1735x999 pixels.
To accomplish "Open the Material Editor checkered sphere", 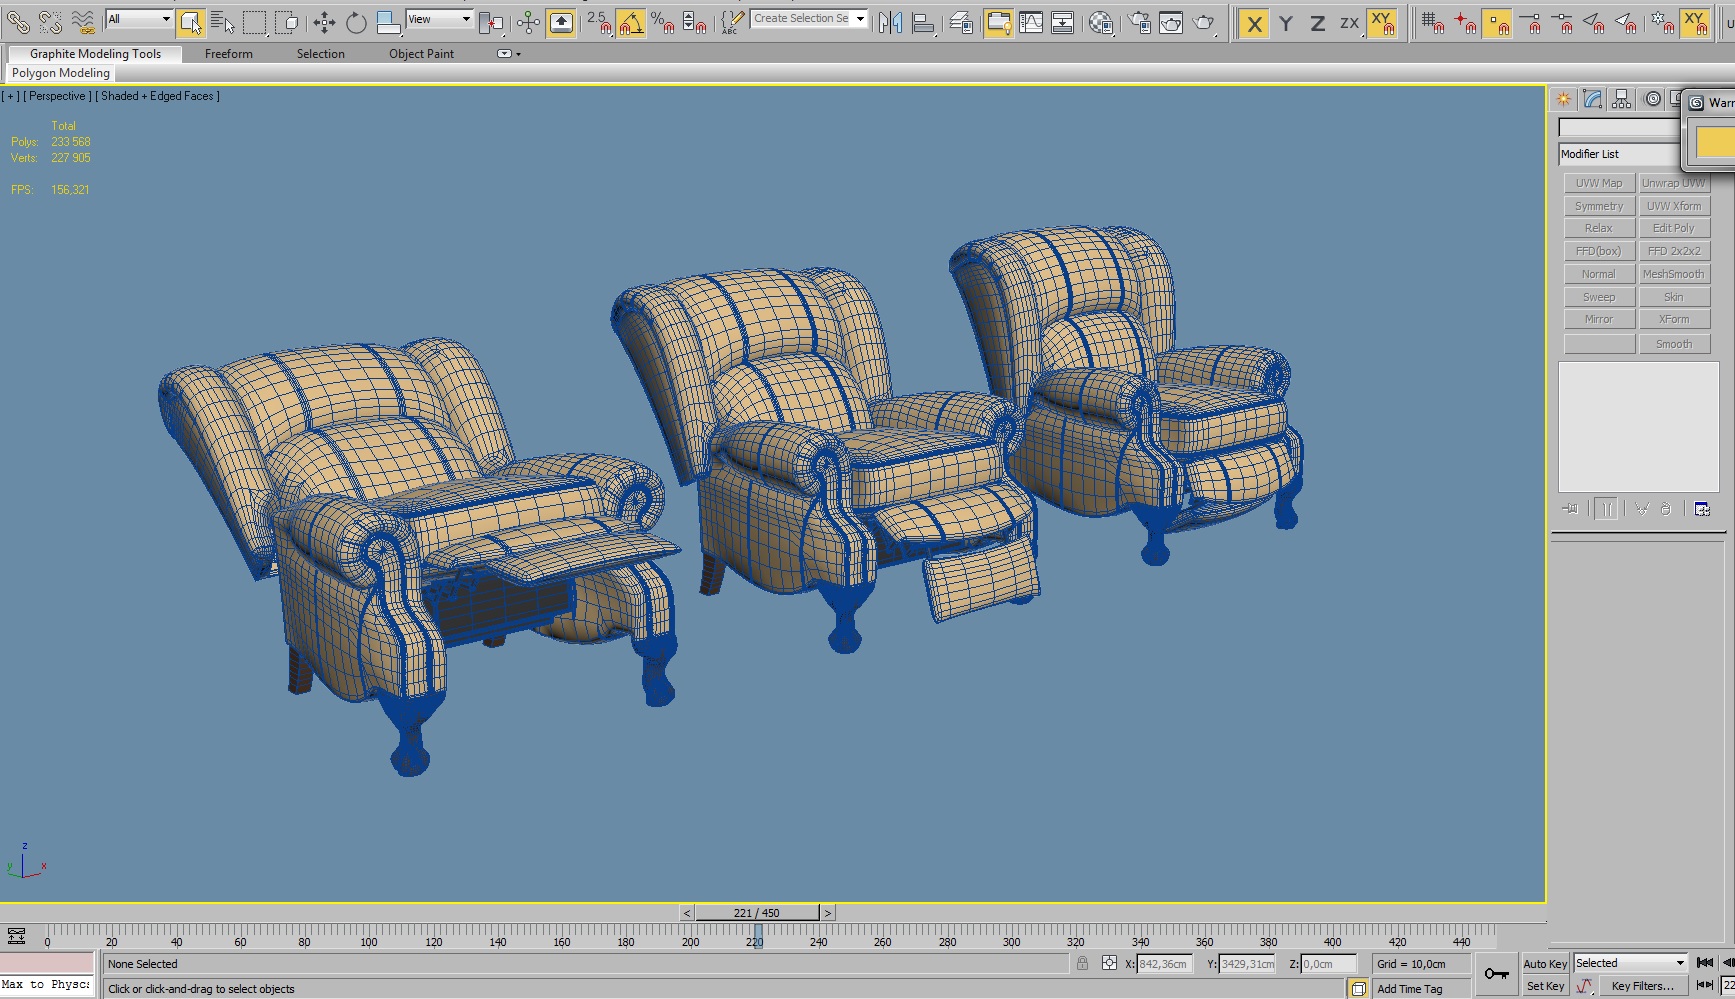I will click(x=1101, y=22).
